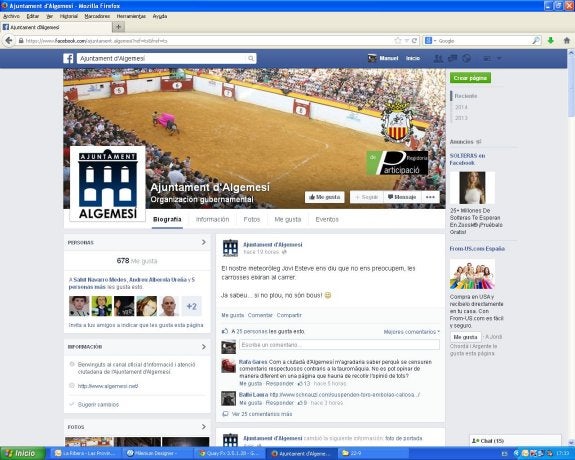Open messages icon in Facebook header
575x460 pixels.
[x=452, y=58]
